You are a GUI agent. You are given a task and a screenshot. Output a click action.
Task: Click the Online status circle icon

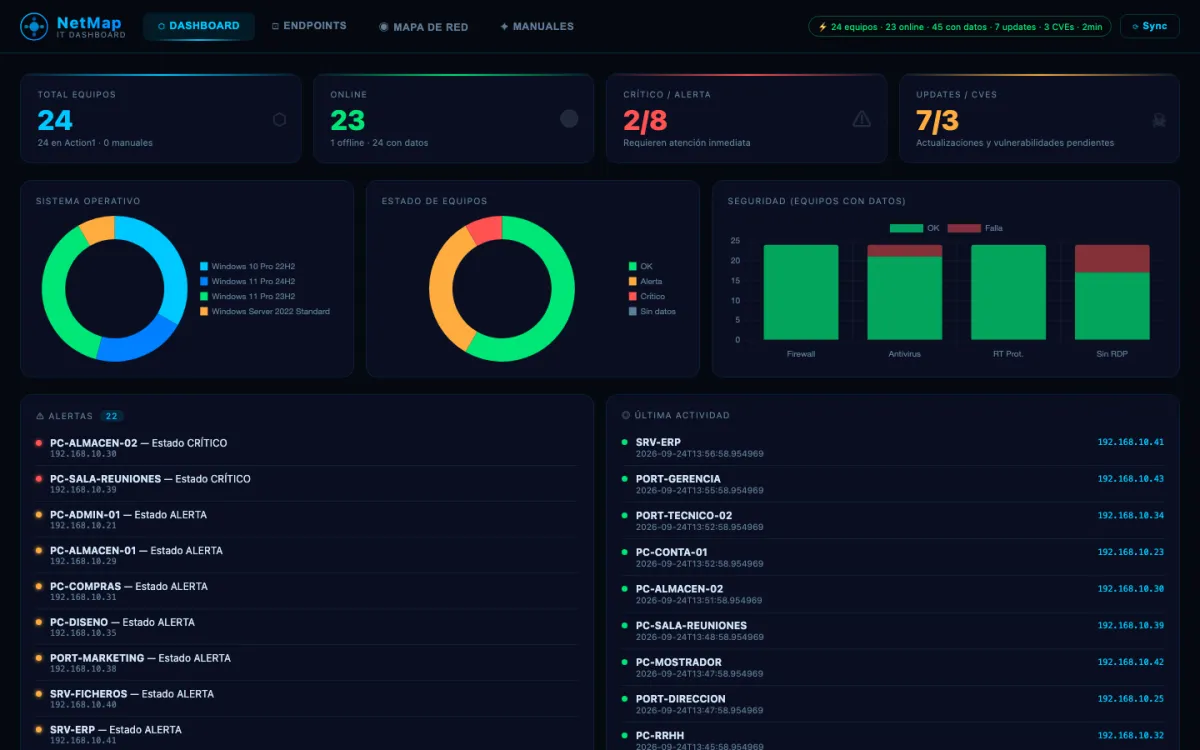[x=569, y=119]
